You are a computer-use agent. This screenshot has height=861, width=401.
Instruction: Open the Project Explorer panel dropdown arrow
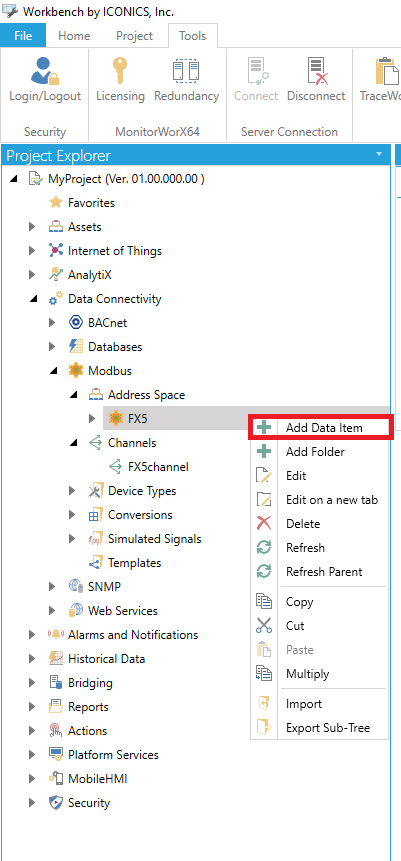[378, 154]
